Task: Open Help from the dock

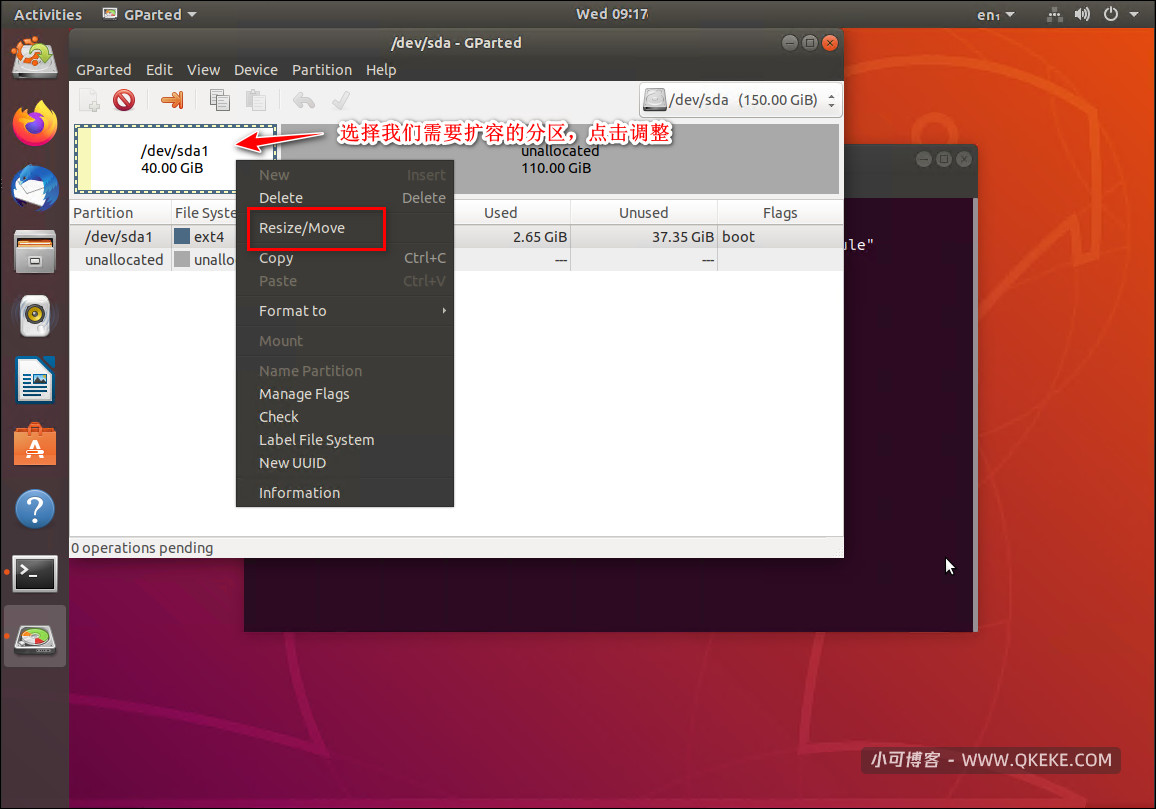Action: coord(35,509)
